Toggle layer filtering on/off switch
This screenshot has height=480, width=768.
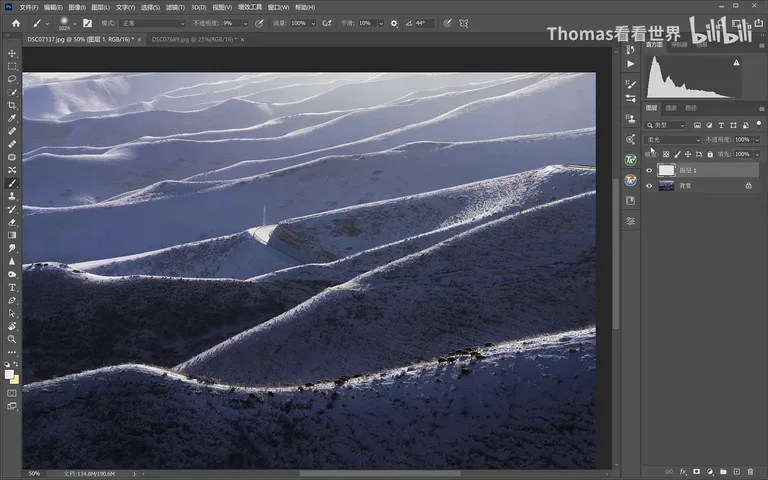(x=759, y=124)
